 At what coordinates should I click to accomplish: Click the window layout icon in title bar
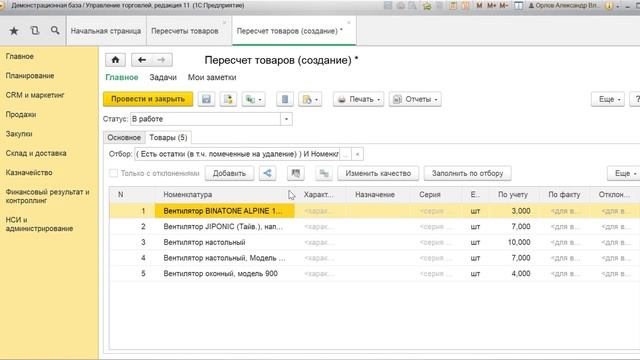coord(518,5)
